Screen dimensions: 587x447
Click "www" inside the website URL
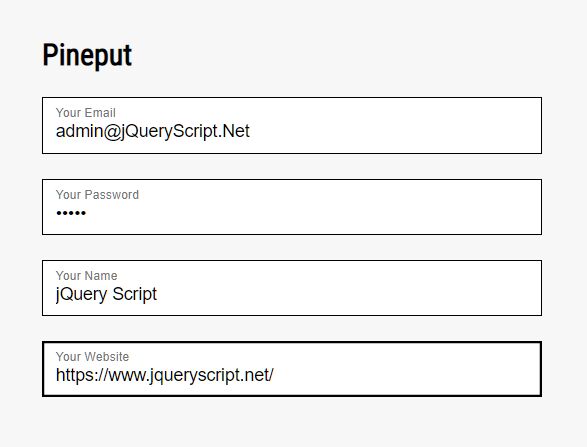coord(126,375)
